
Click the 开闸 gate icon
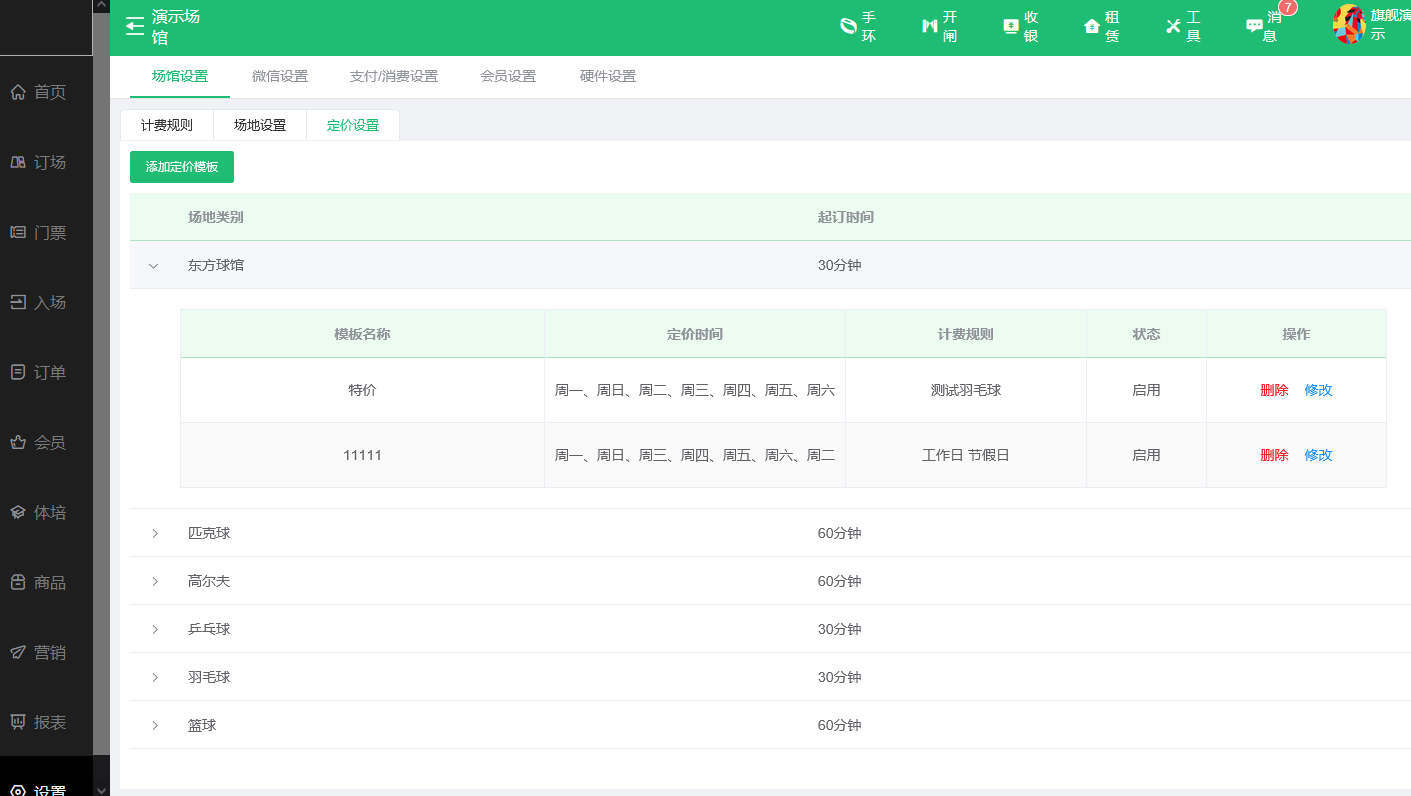(929, 27)
